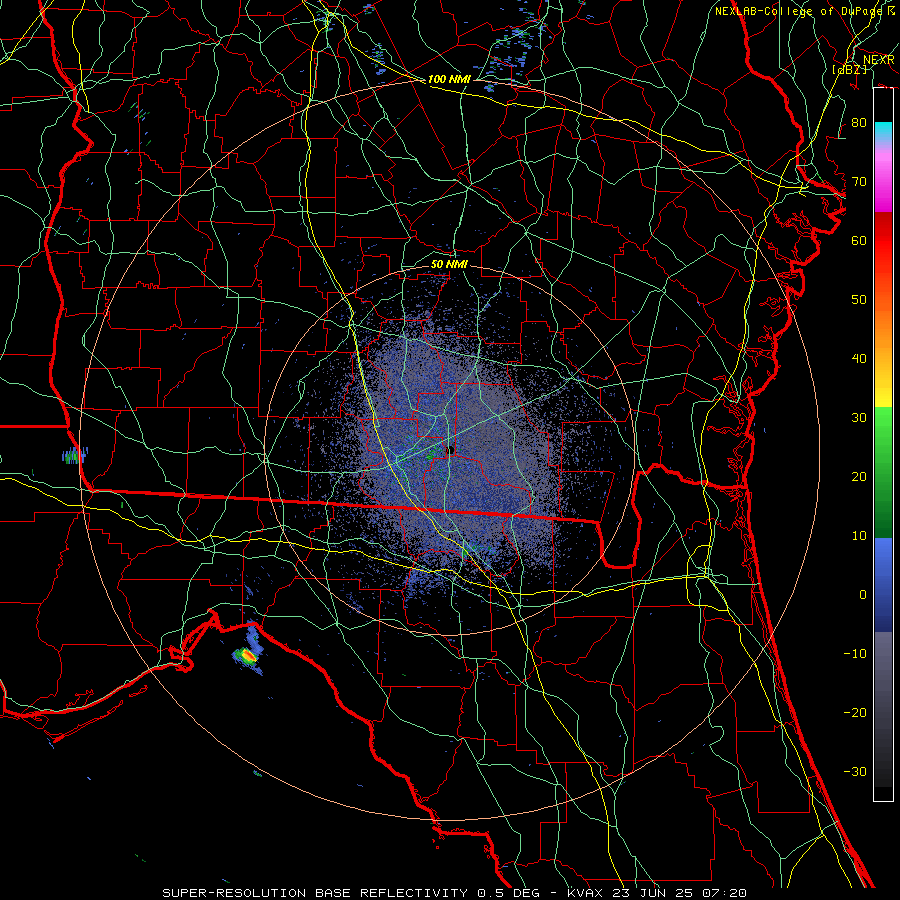This screenshot has width=900, height=900.
Task: Click the 0 value on the dBZ scale
Action: point(863,595)
